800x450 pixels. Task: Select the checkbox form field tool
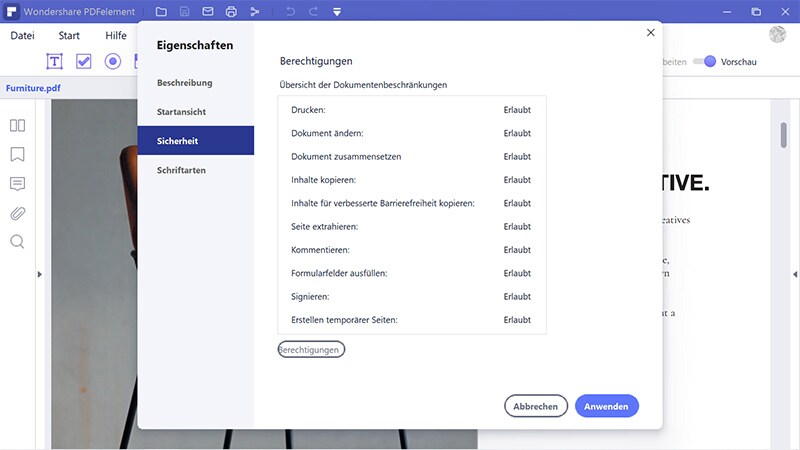(84, 61)
